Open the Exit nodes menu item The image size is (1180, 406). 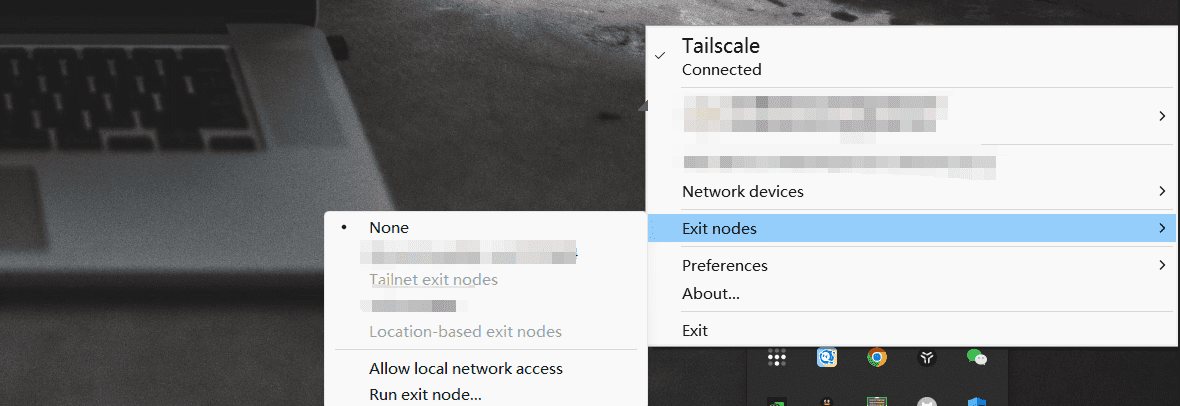(911, 228)
